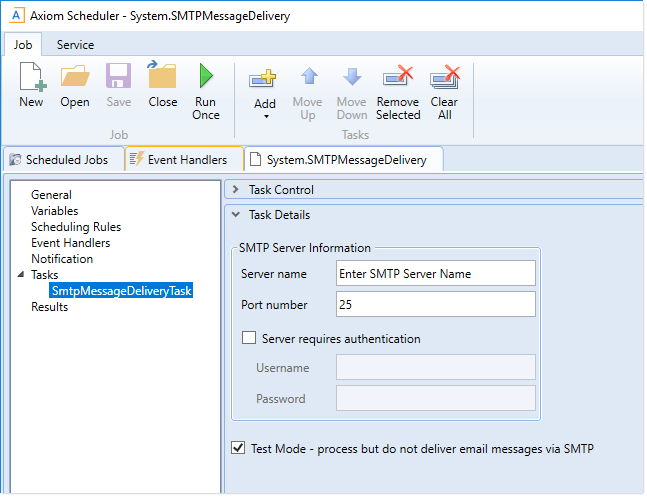Switch to the Job ribbon tab

pyautogui.click(x=23, y=45)
